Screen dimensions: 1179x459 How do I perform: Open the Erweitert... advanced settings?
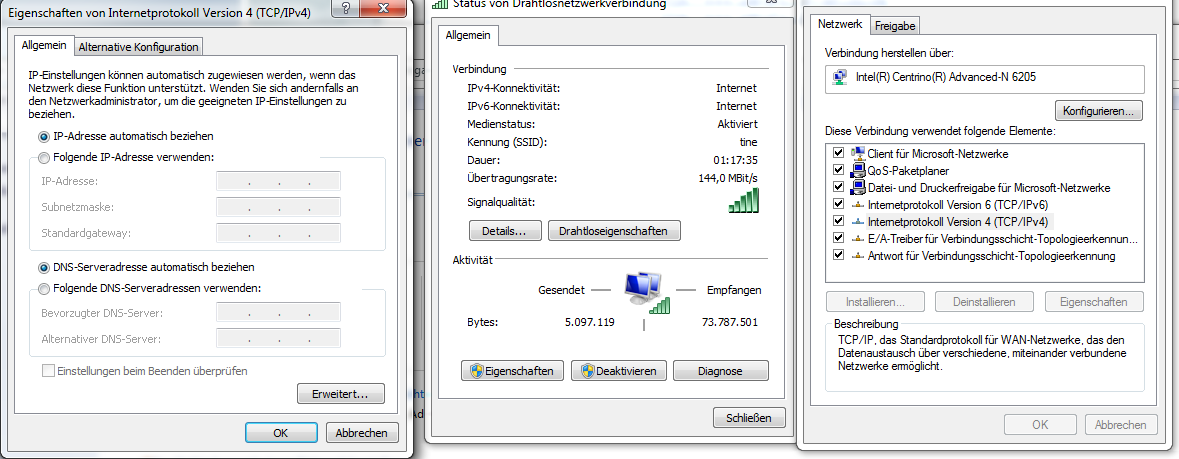point(338,394)
